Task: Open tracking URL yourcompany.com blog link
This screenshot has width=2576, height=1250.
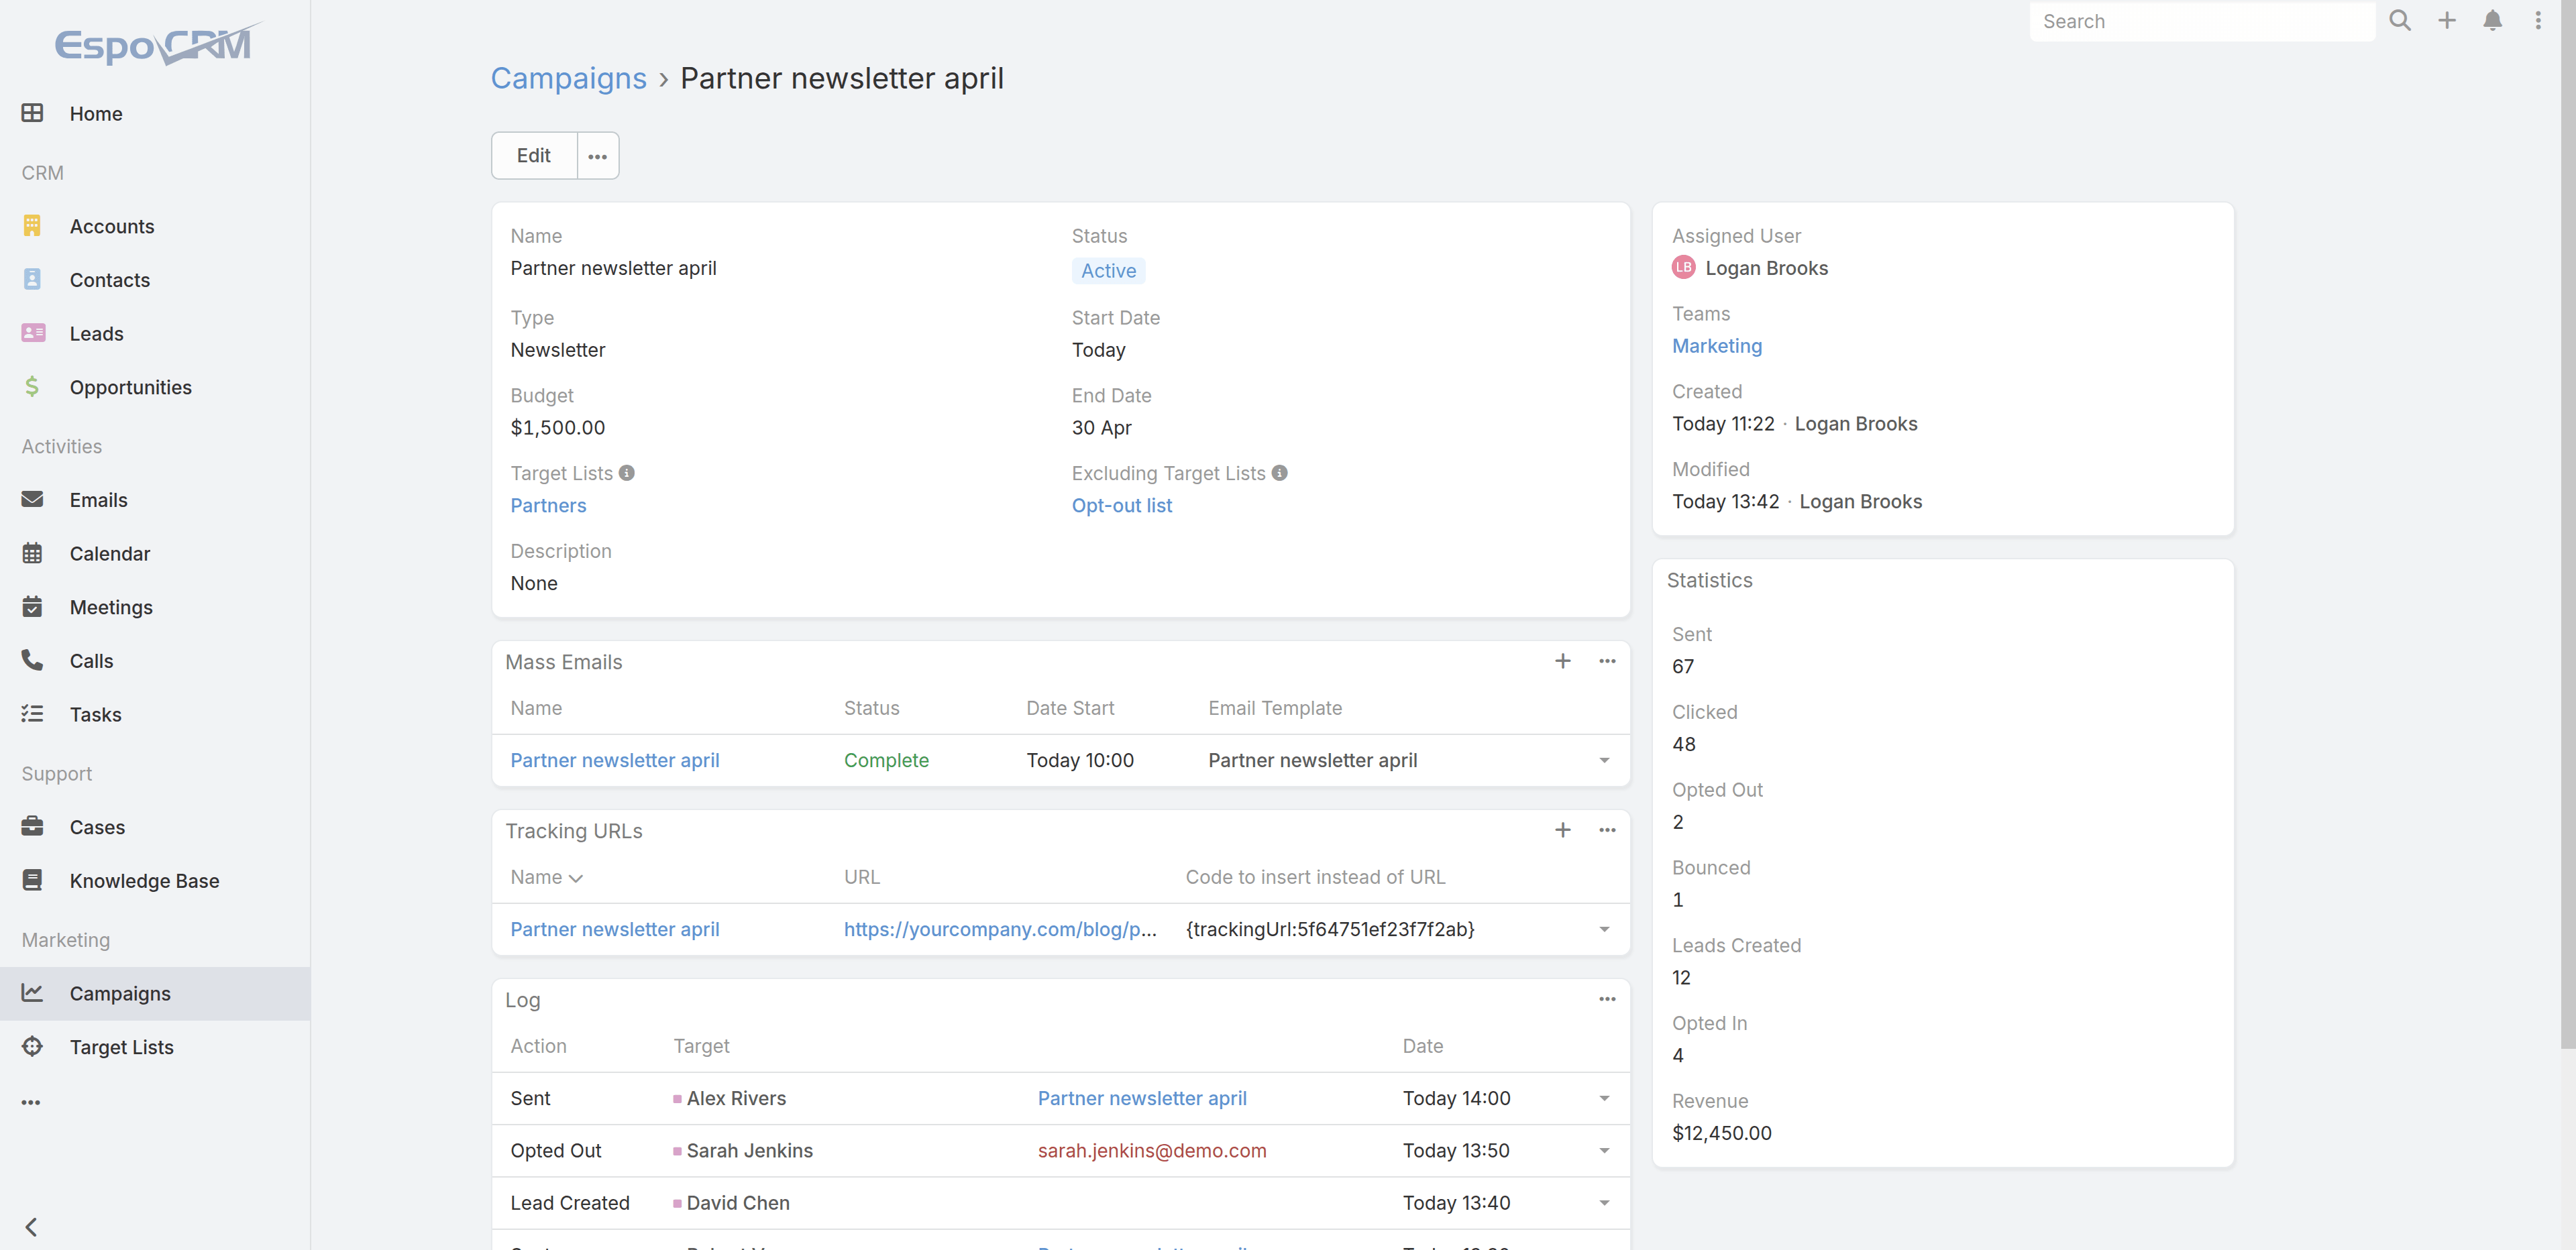Action: [x=1000, y=929]
